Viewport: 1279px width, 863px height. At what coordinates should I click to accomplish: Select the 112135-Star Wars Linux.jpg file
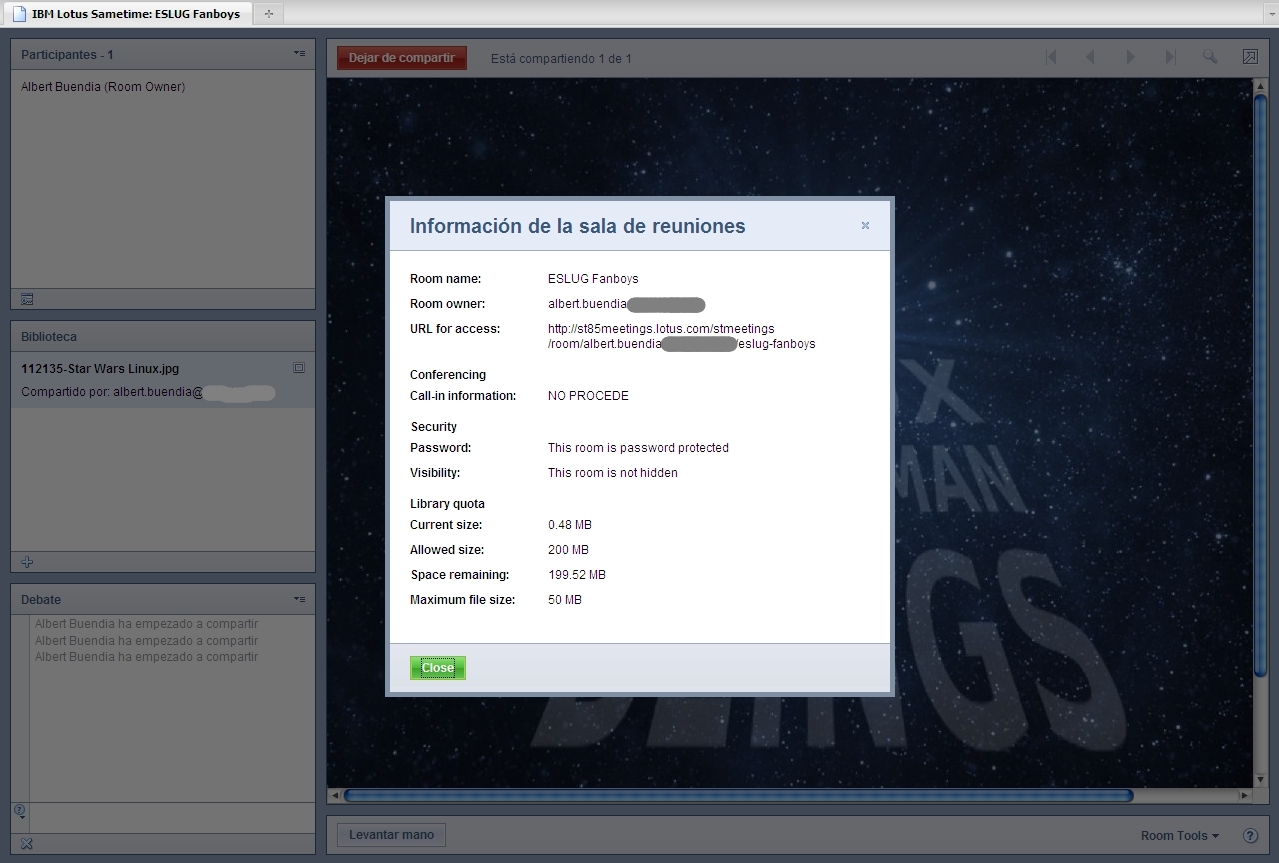100,369
